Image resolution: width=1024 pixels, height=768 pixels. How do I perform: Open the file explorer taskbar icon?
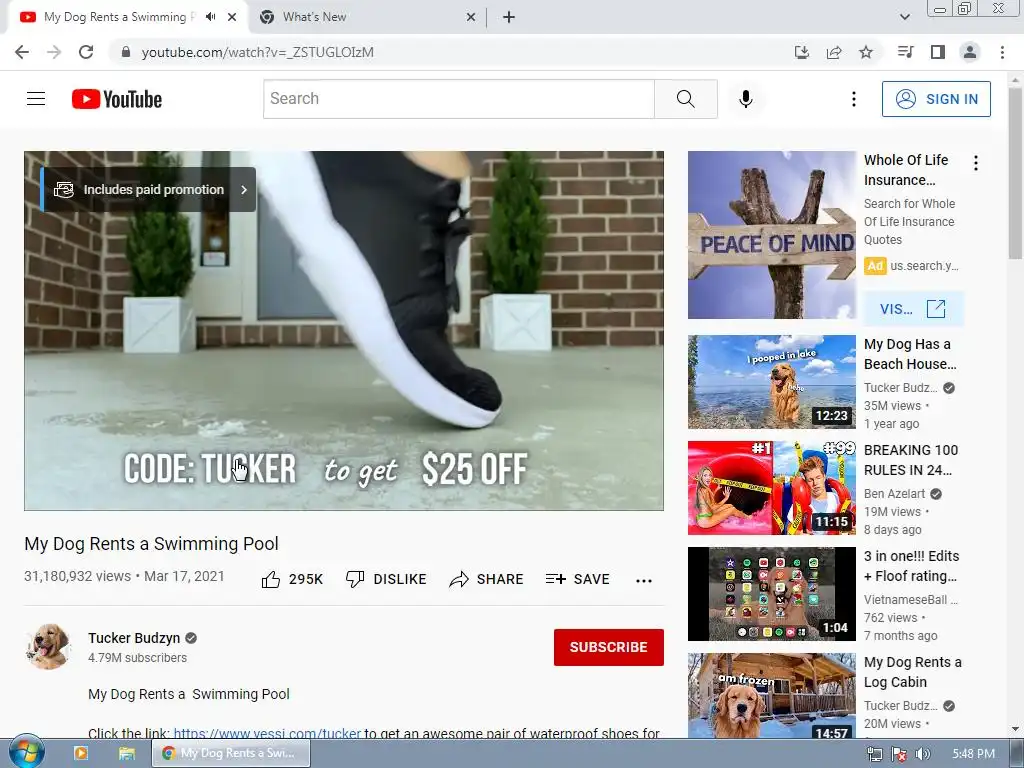point(126,753)
